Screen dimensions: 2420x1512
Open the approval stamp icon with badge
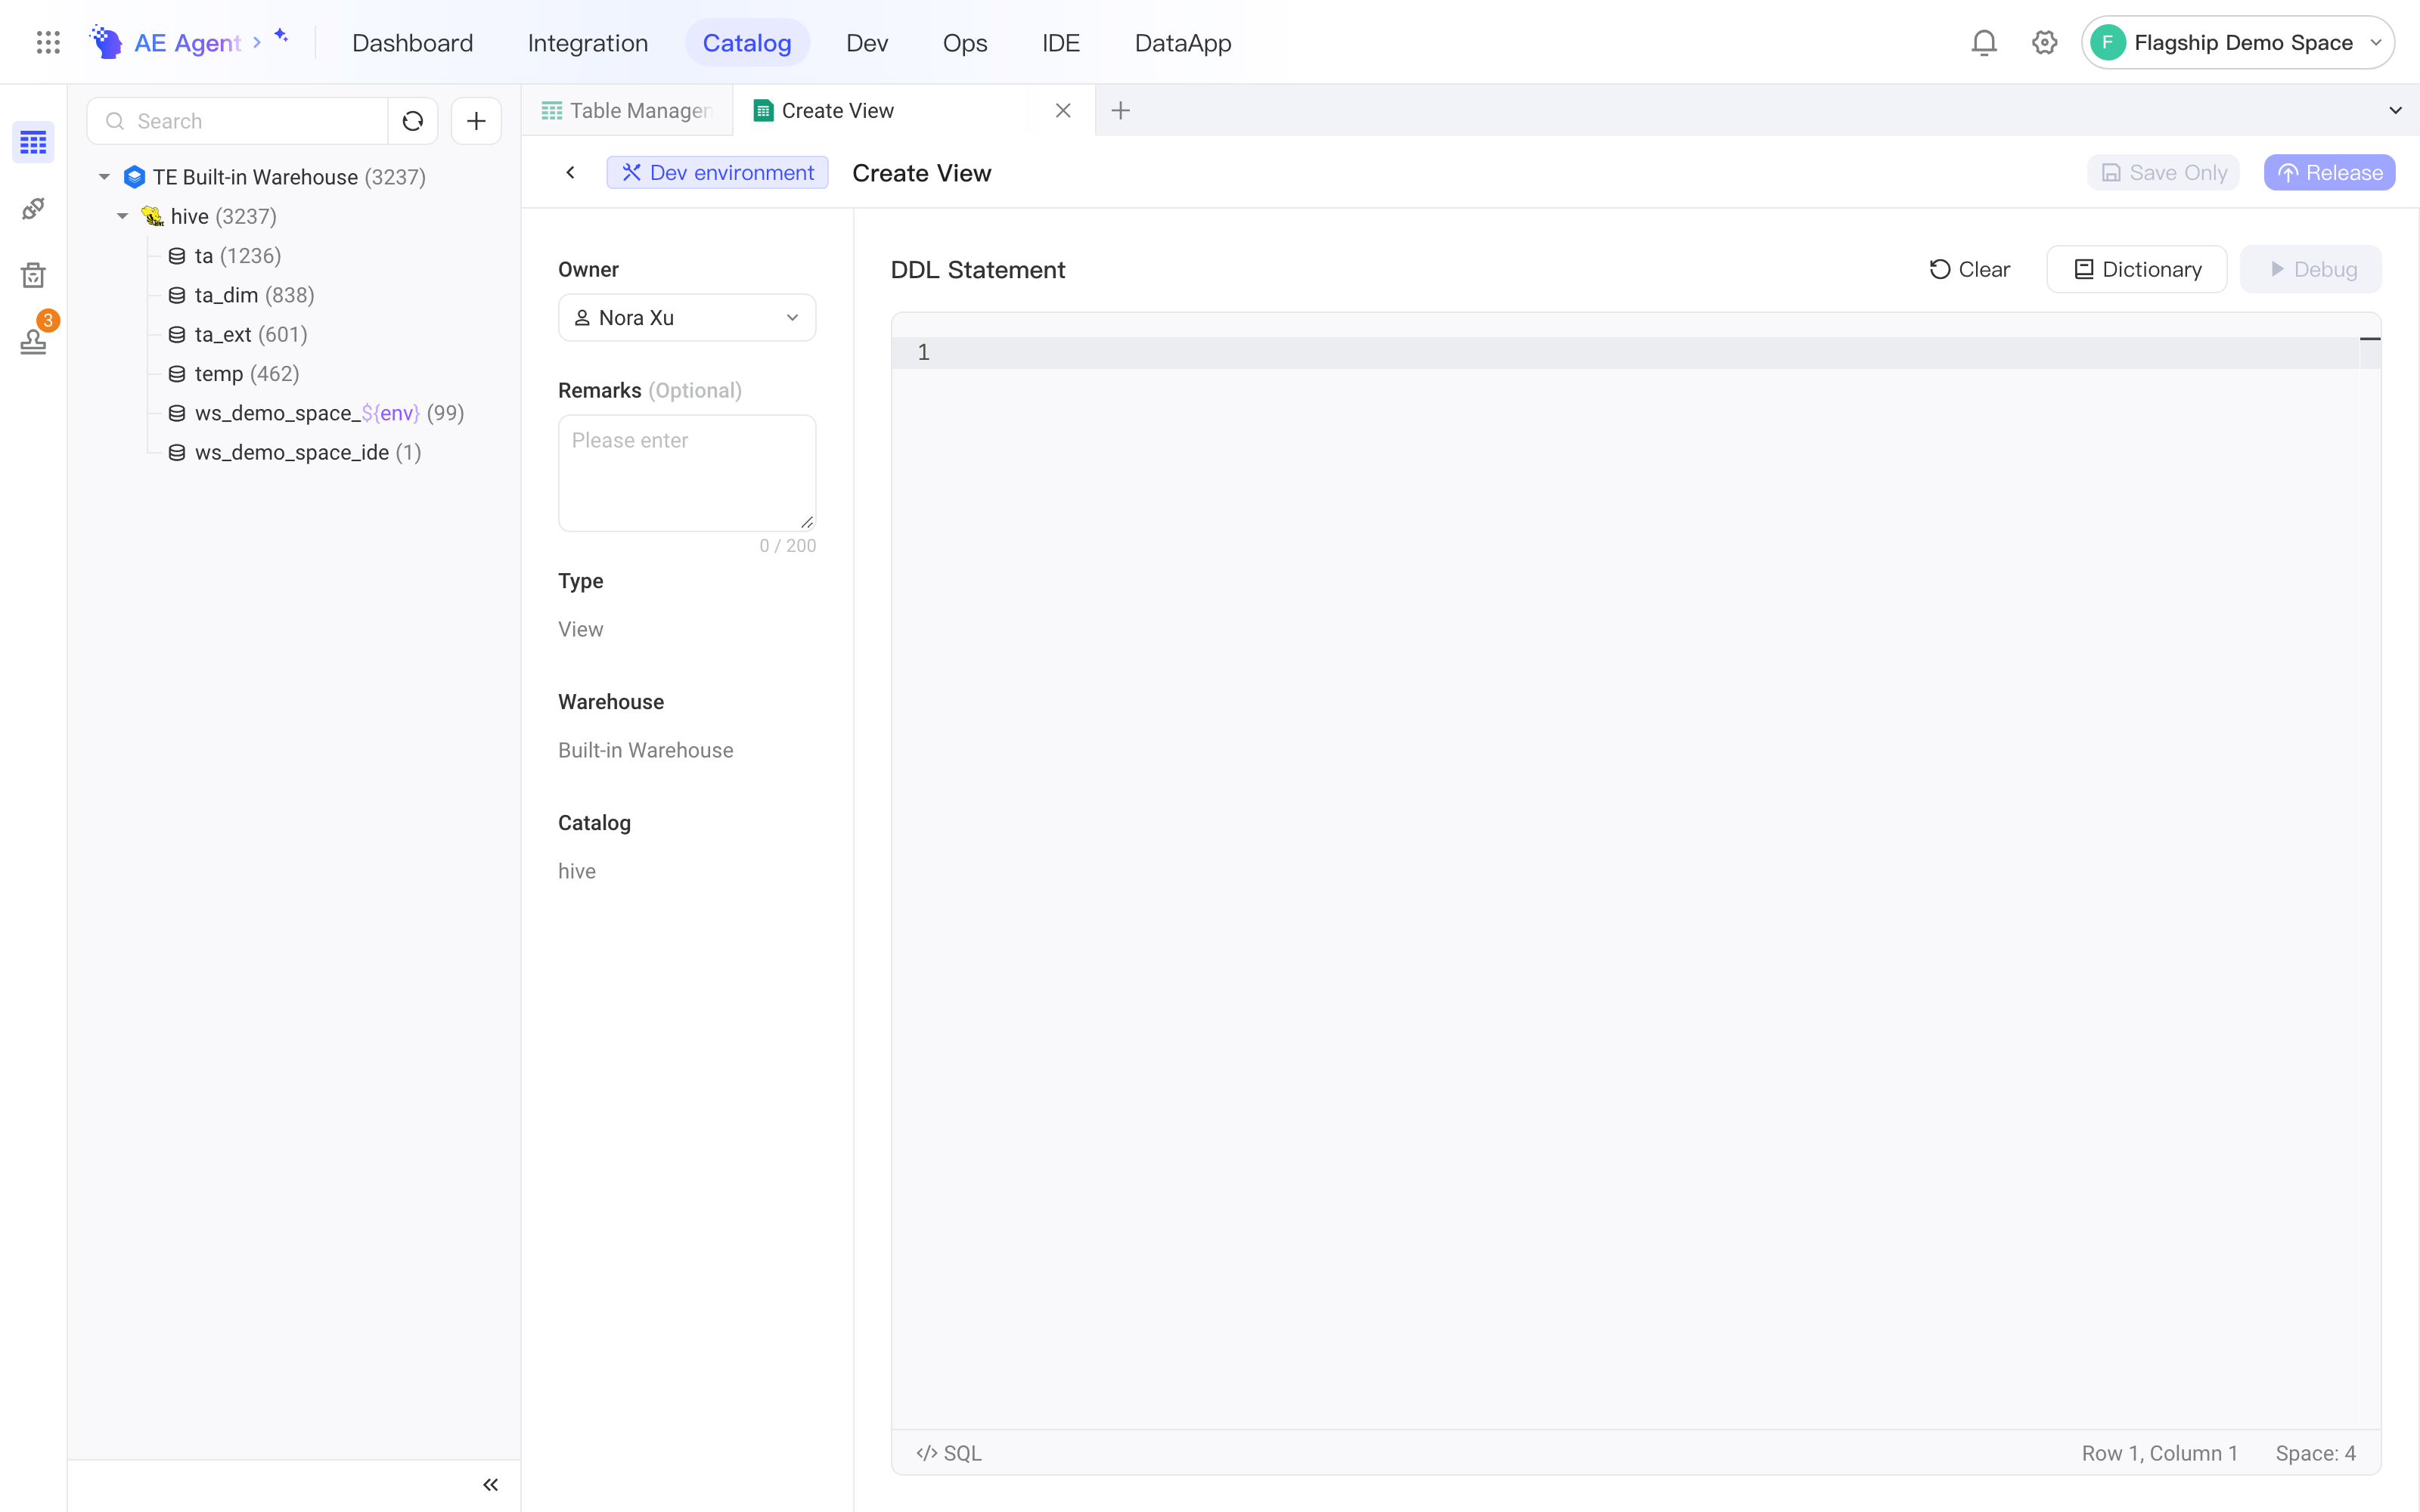tap(33, 341)
